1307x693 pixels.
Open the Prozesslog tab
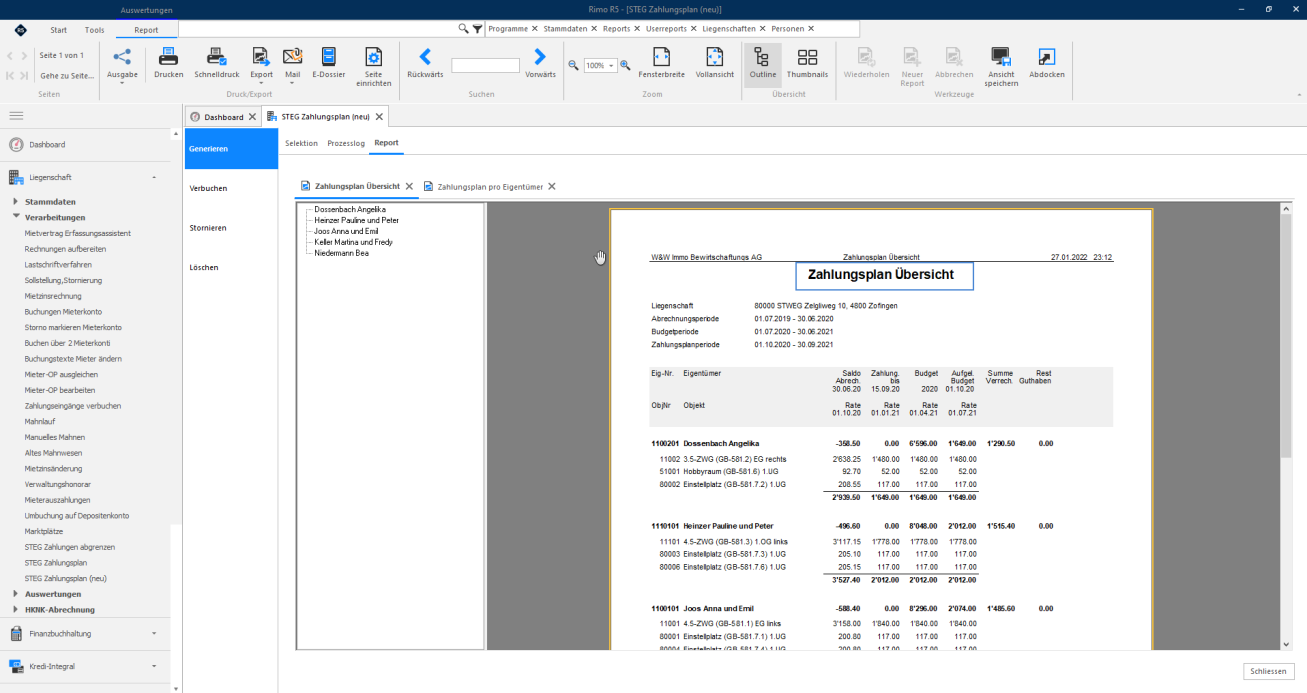(346, 143)
